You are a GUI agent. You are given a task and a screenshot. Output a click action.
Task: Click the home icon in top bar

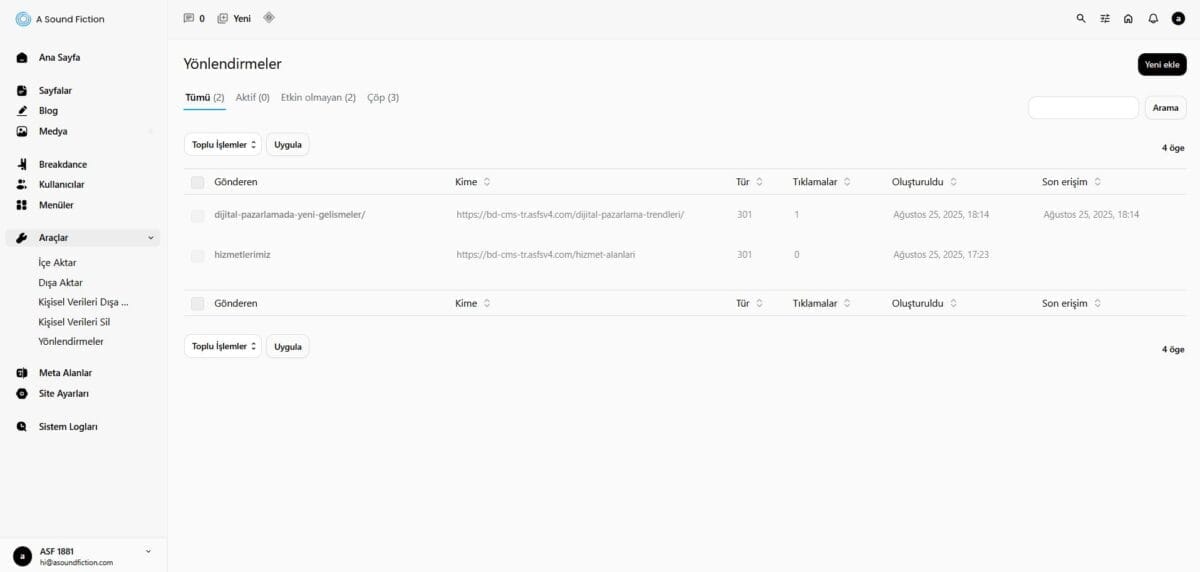[x=1128, y=18]
